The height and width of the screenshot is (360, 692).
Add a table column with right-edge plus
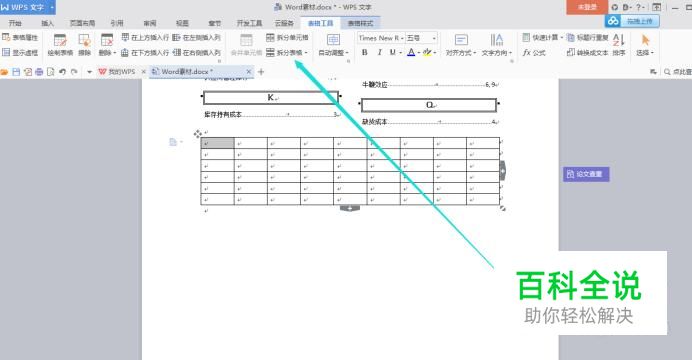click(503, 171)
